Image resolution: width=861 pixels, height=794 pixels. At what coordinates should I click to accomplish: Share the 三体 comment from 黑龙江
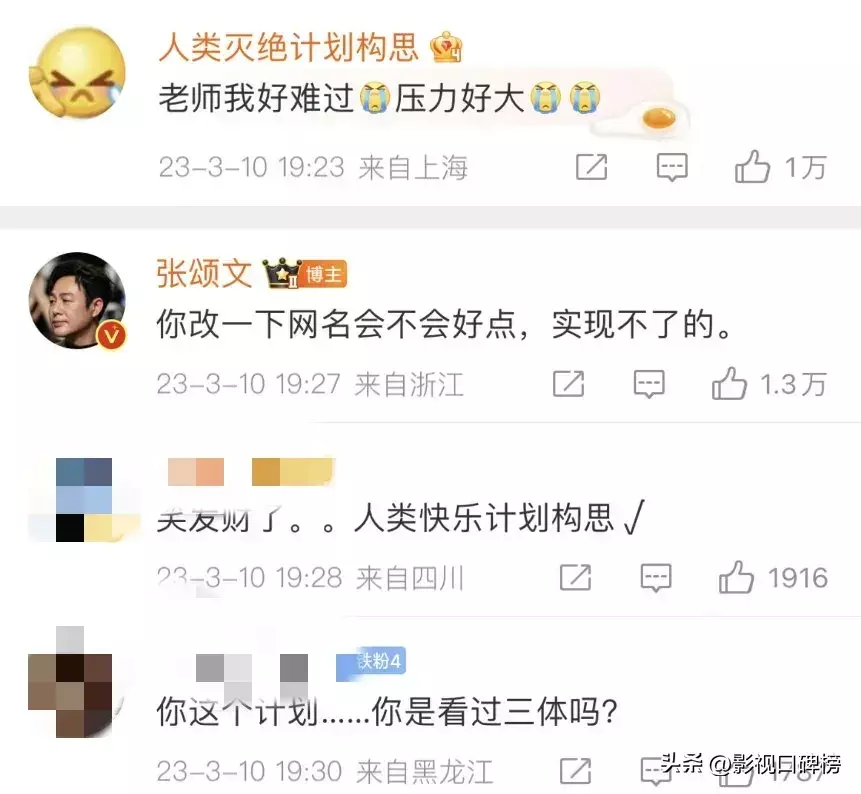(x=575, y=771)
